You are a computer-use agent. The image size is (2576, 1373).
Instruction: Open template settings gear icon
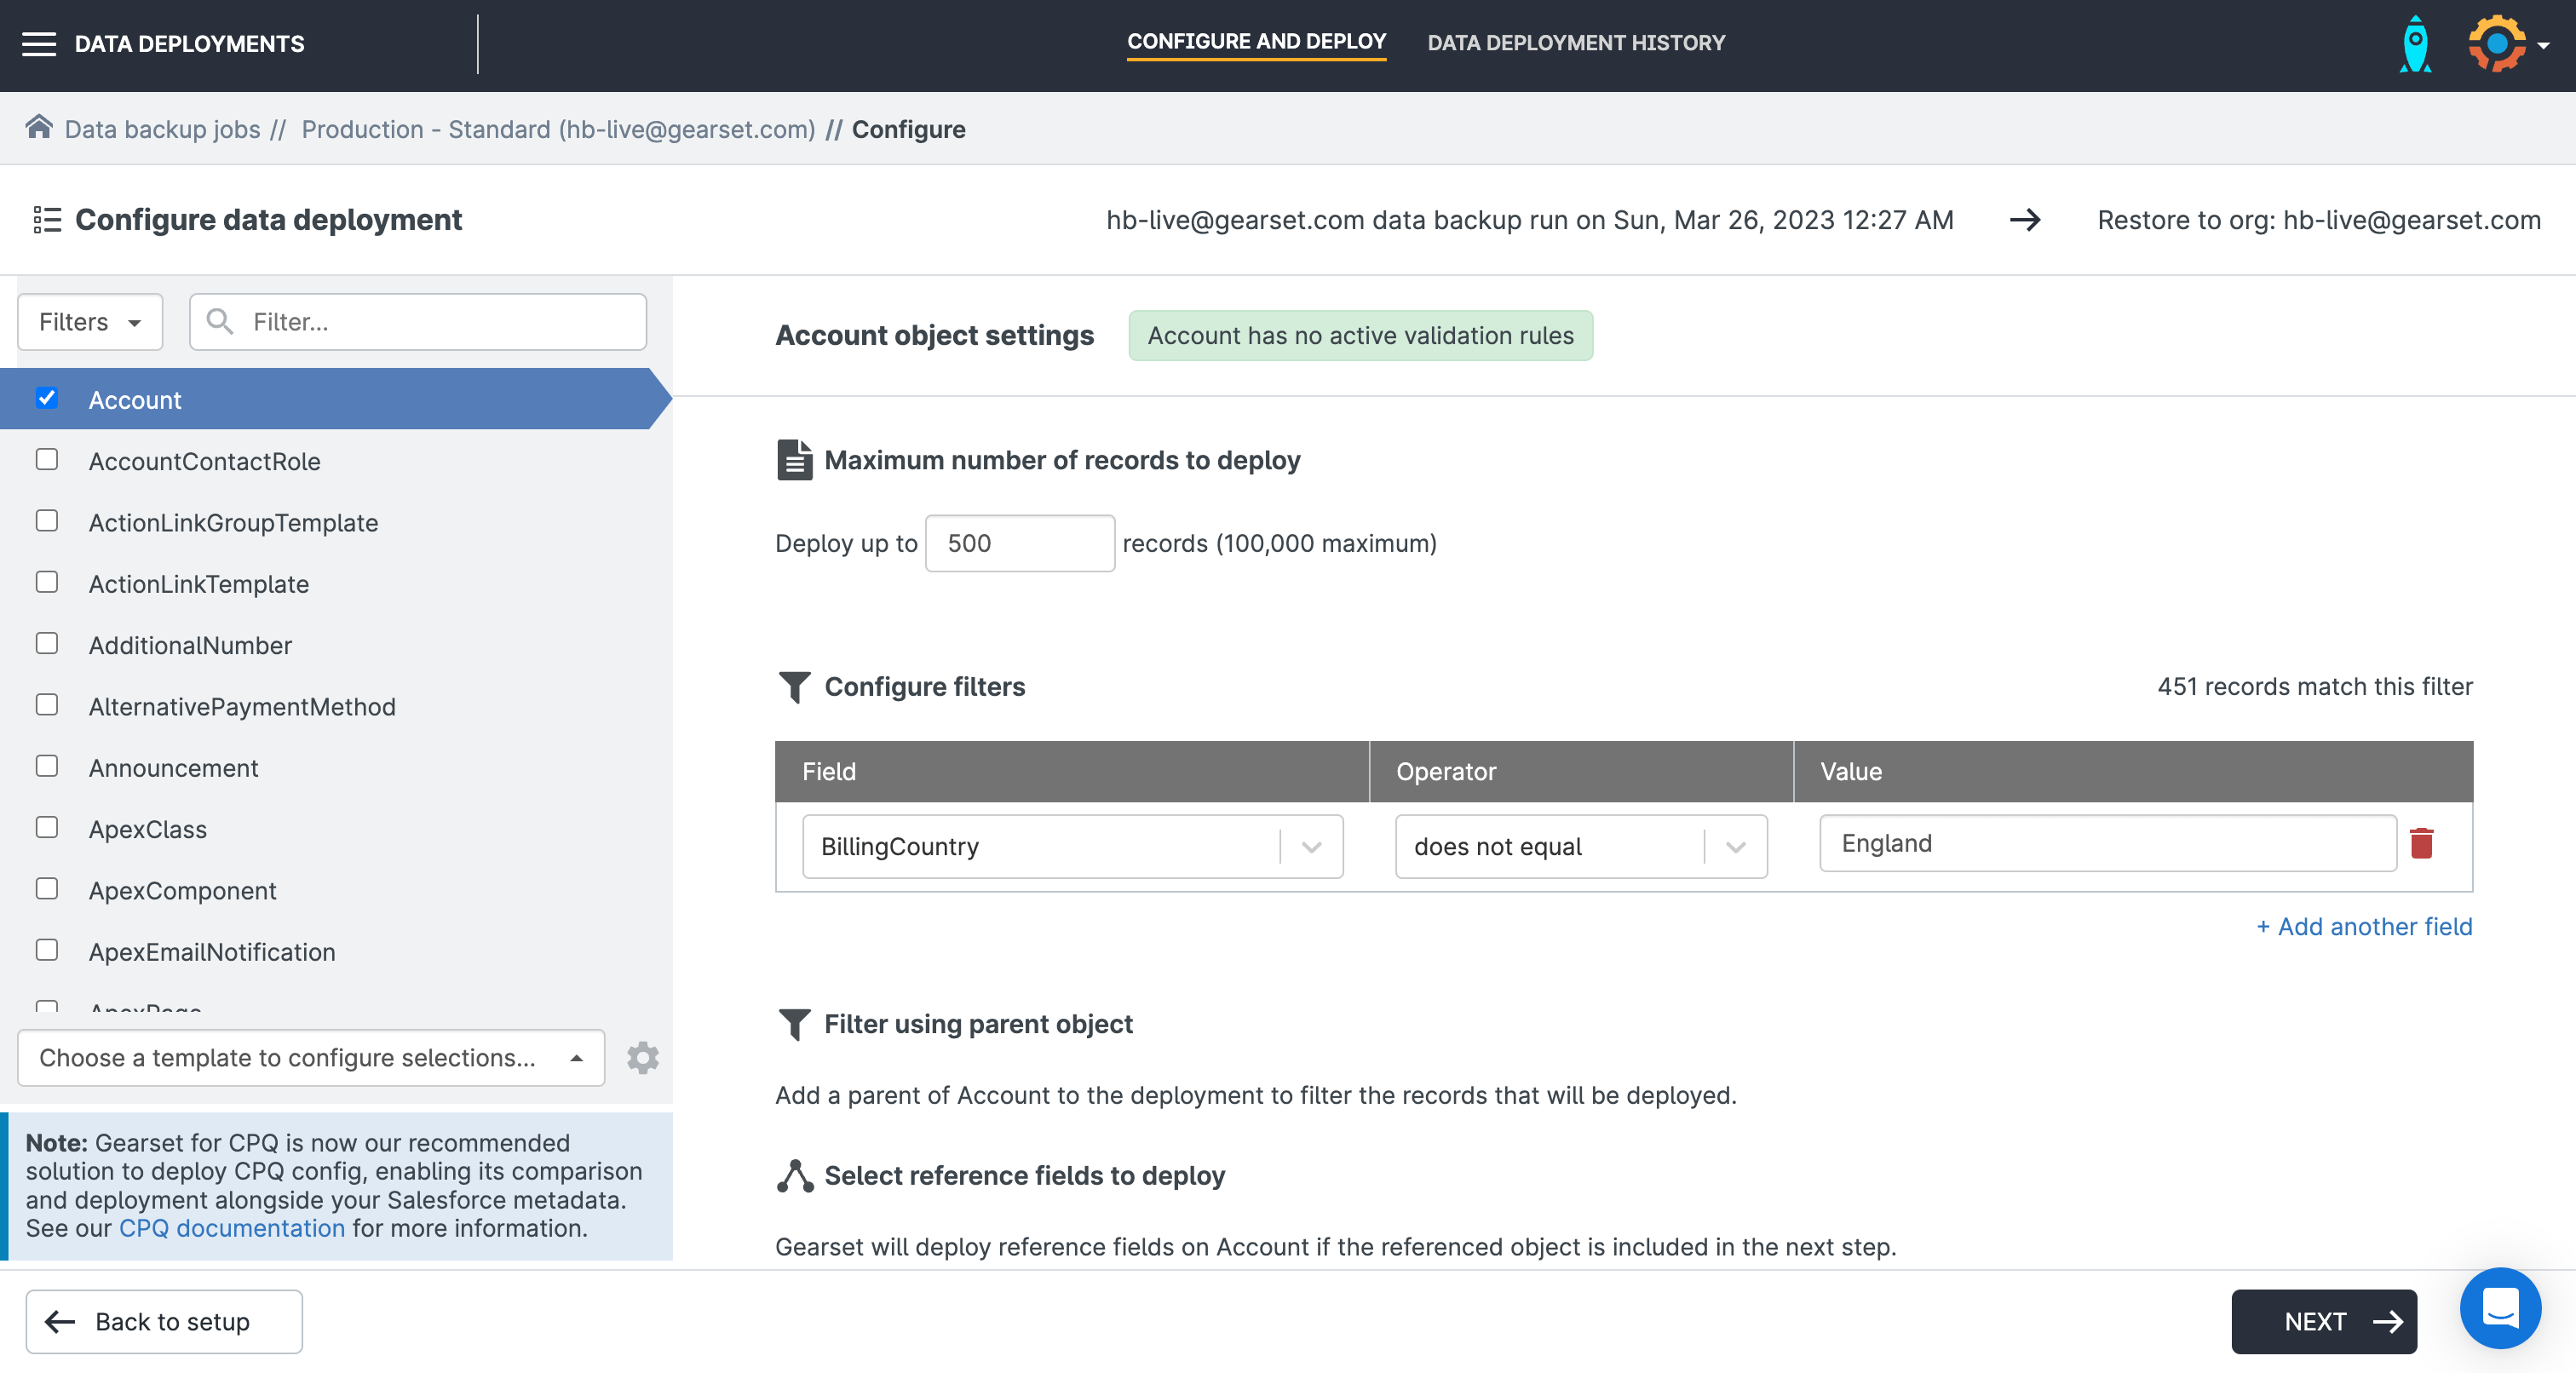click(643, 1057)
